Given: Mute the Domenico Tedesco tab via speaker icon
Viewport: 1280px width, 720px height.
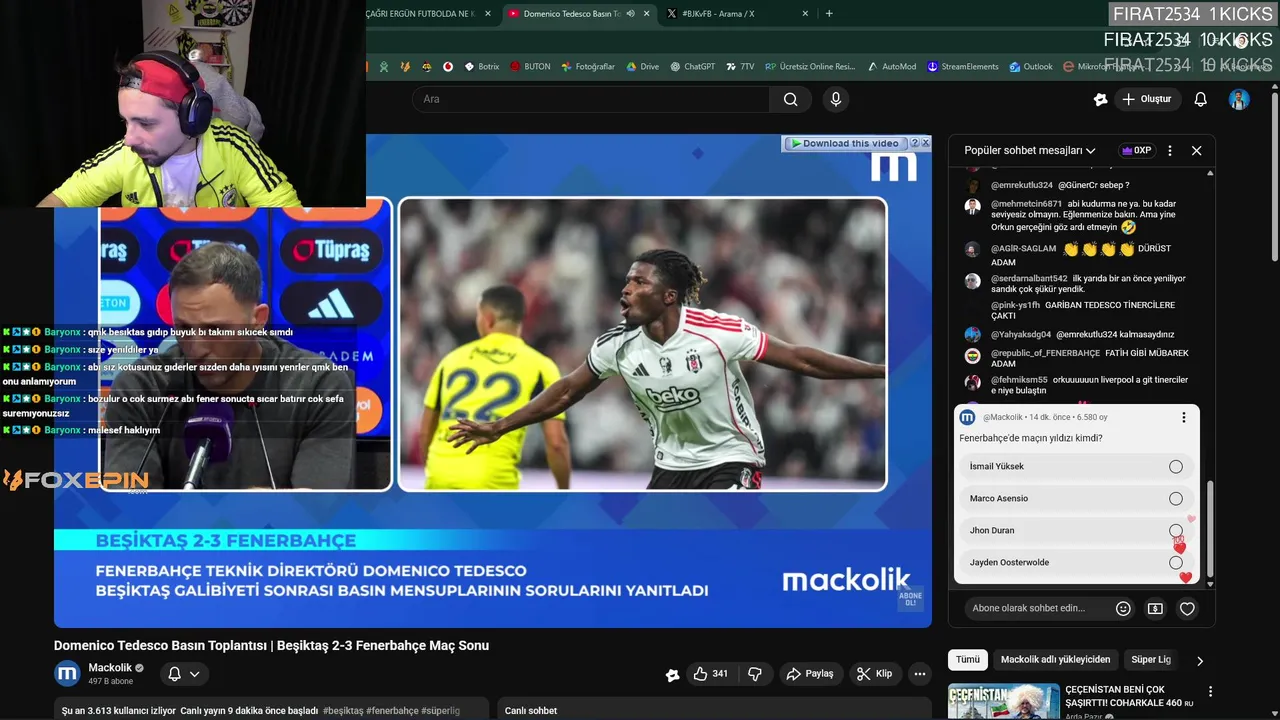Looking at the screenshot, I should click(x=630, y=14).
